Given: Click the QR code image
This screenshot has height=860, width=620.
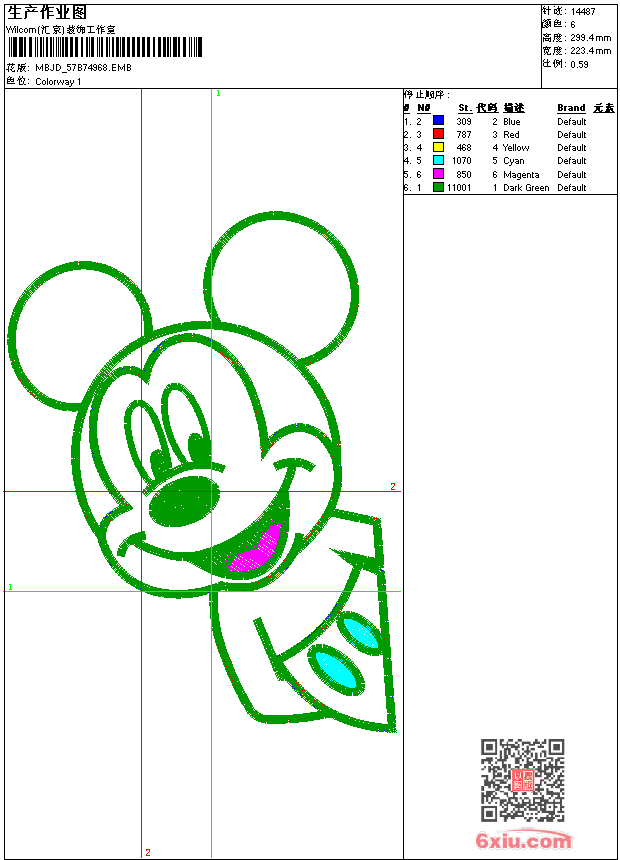Looking at the screenshot, I should click(x=522, y=780).
